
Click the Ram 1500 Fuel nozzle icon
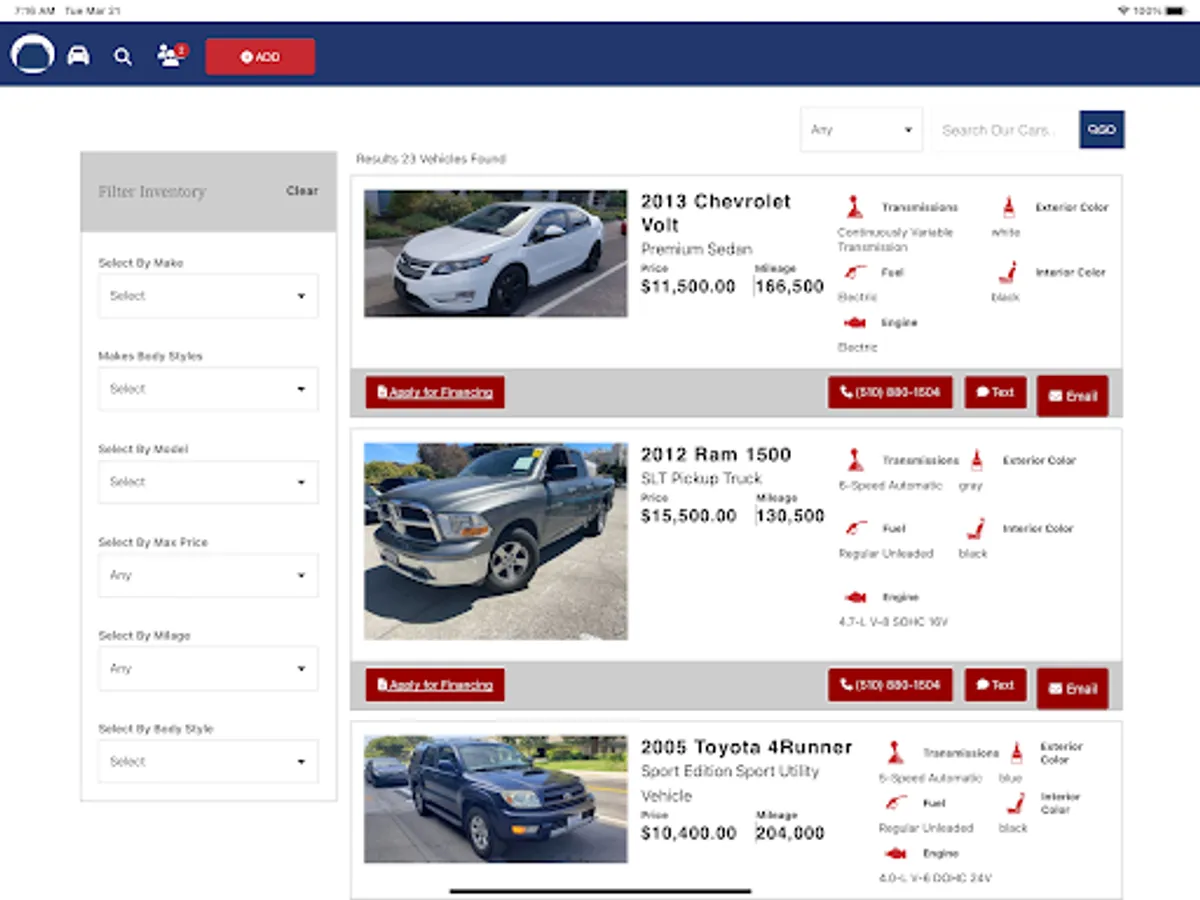[x=855, y=528]
